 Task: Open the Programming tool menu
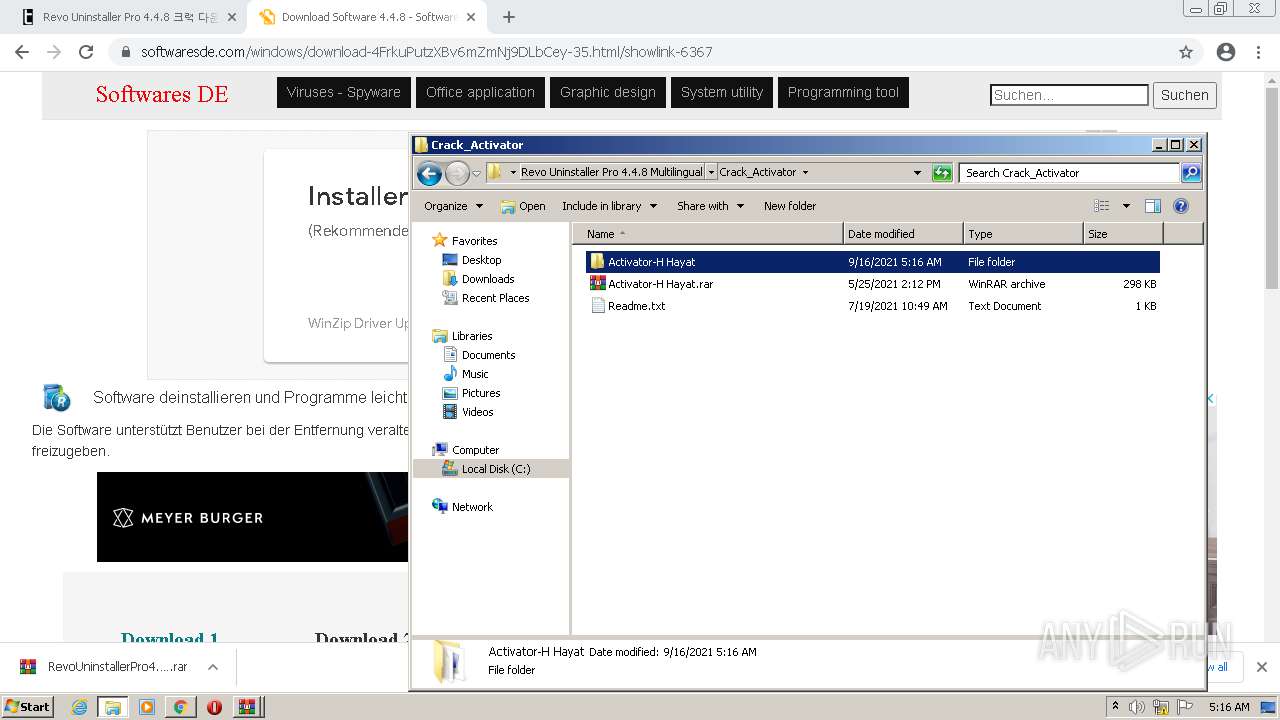(x=843, y=92)
